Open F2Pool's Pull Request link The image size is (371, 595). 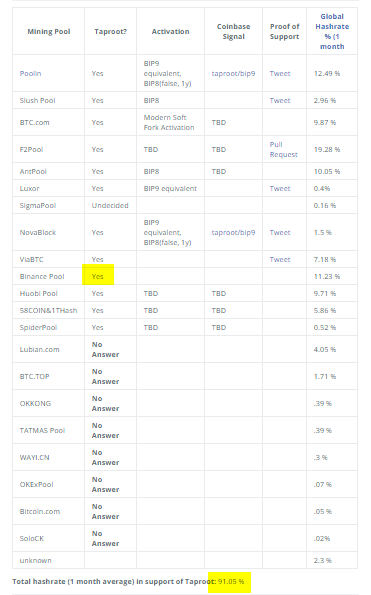(x=283, y=150)
